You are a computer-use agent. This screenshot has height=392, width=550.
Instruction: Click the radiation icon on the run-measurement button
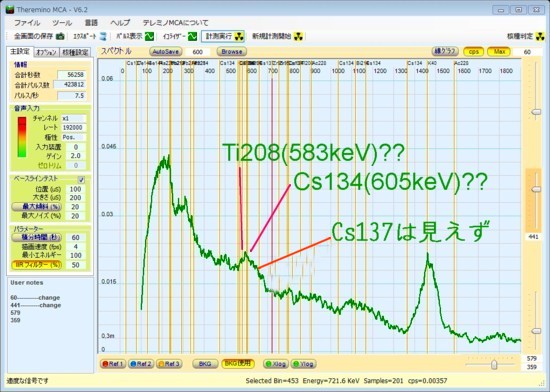[x=239, y=36]
